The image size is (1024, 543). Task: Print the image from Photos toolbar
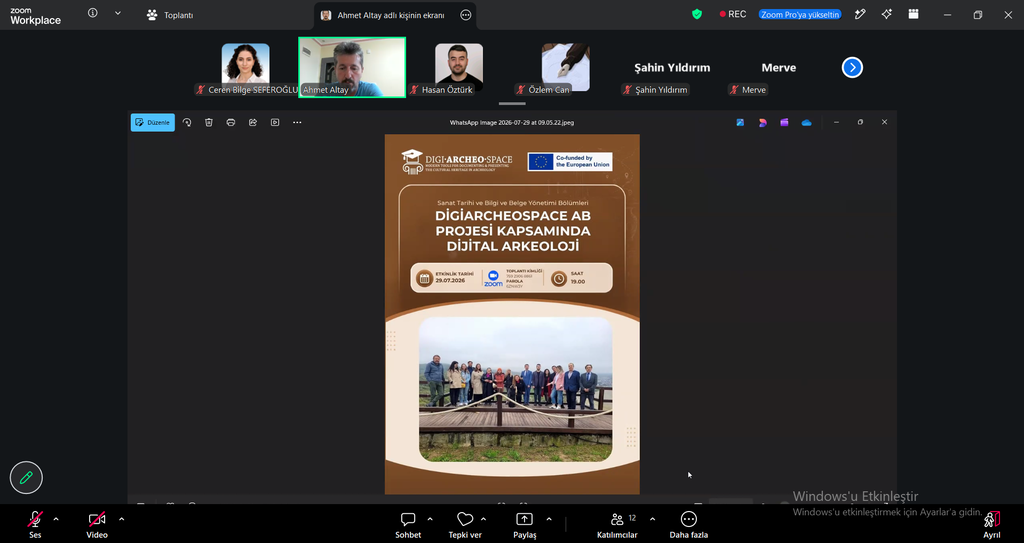[231, 122]
